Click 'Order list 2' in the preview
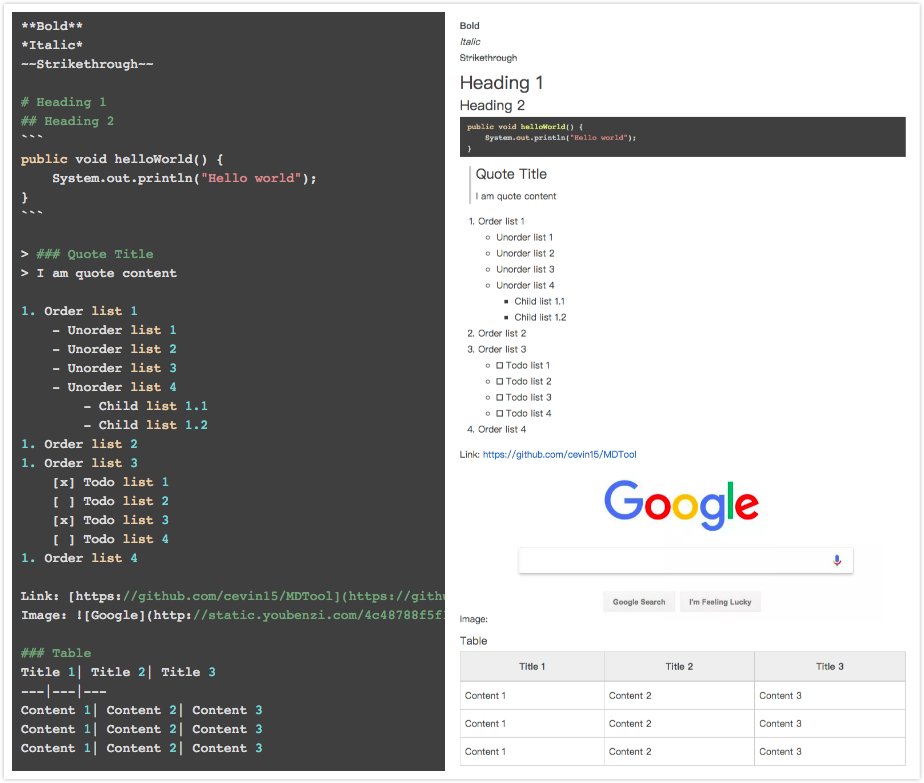This screenshot has width=924, height=783. tap(502, 333)
